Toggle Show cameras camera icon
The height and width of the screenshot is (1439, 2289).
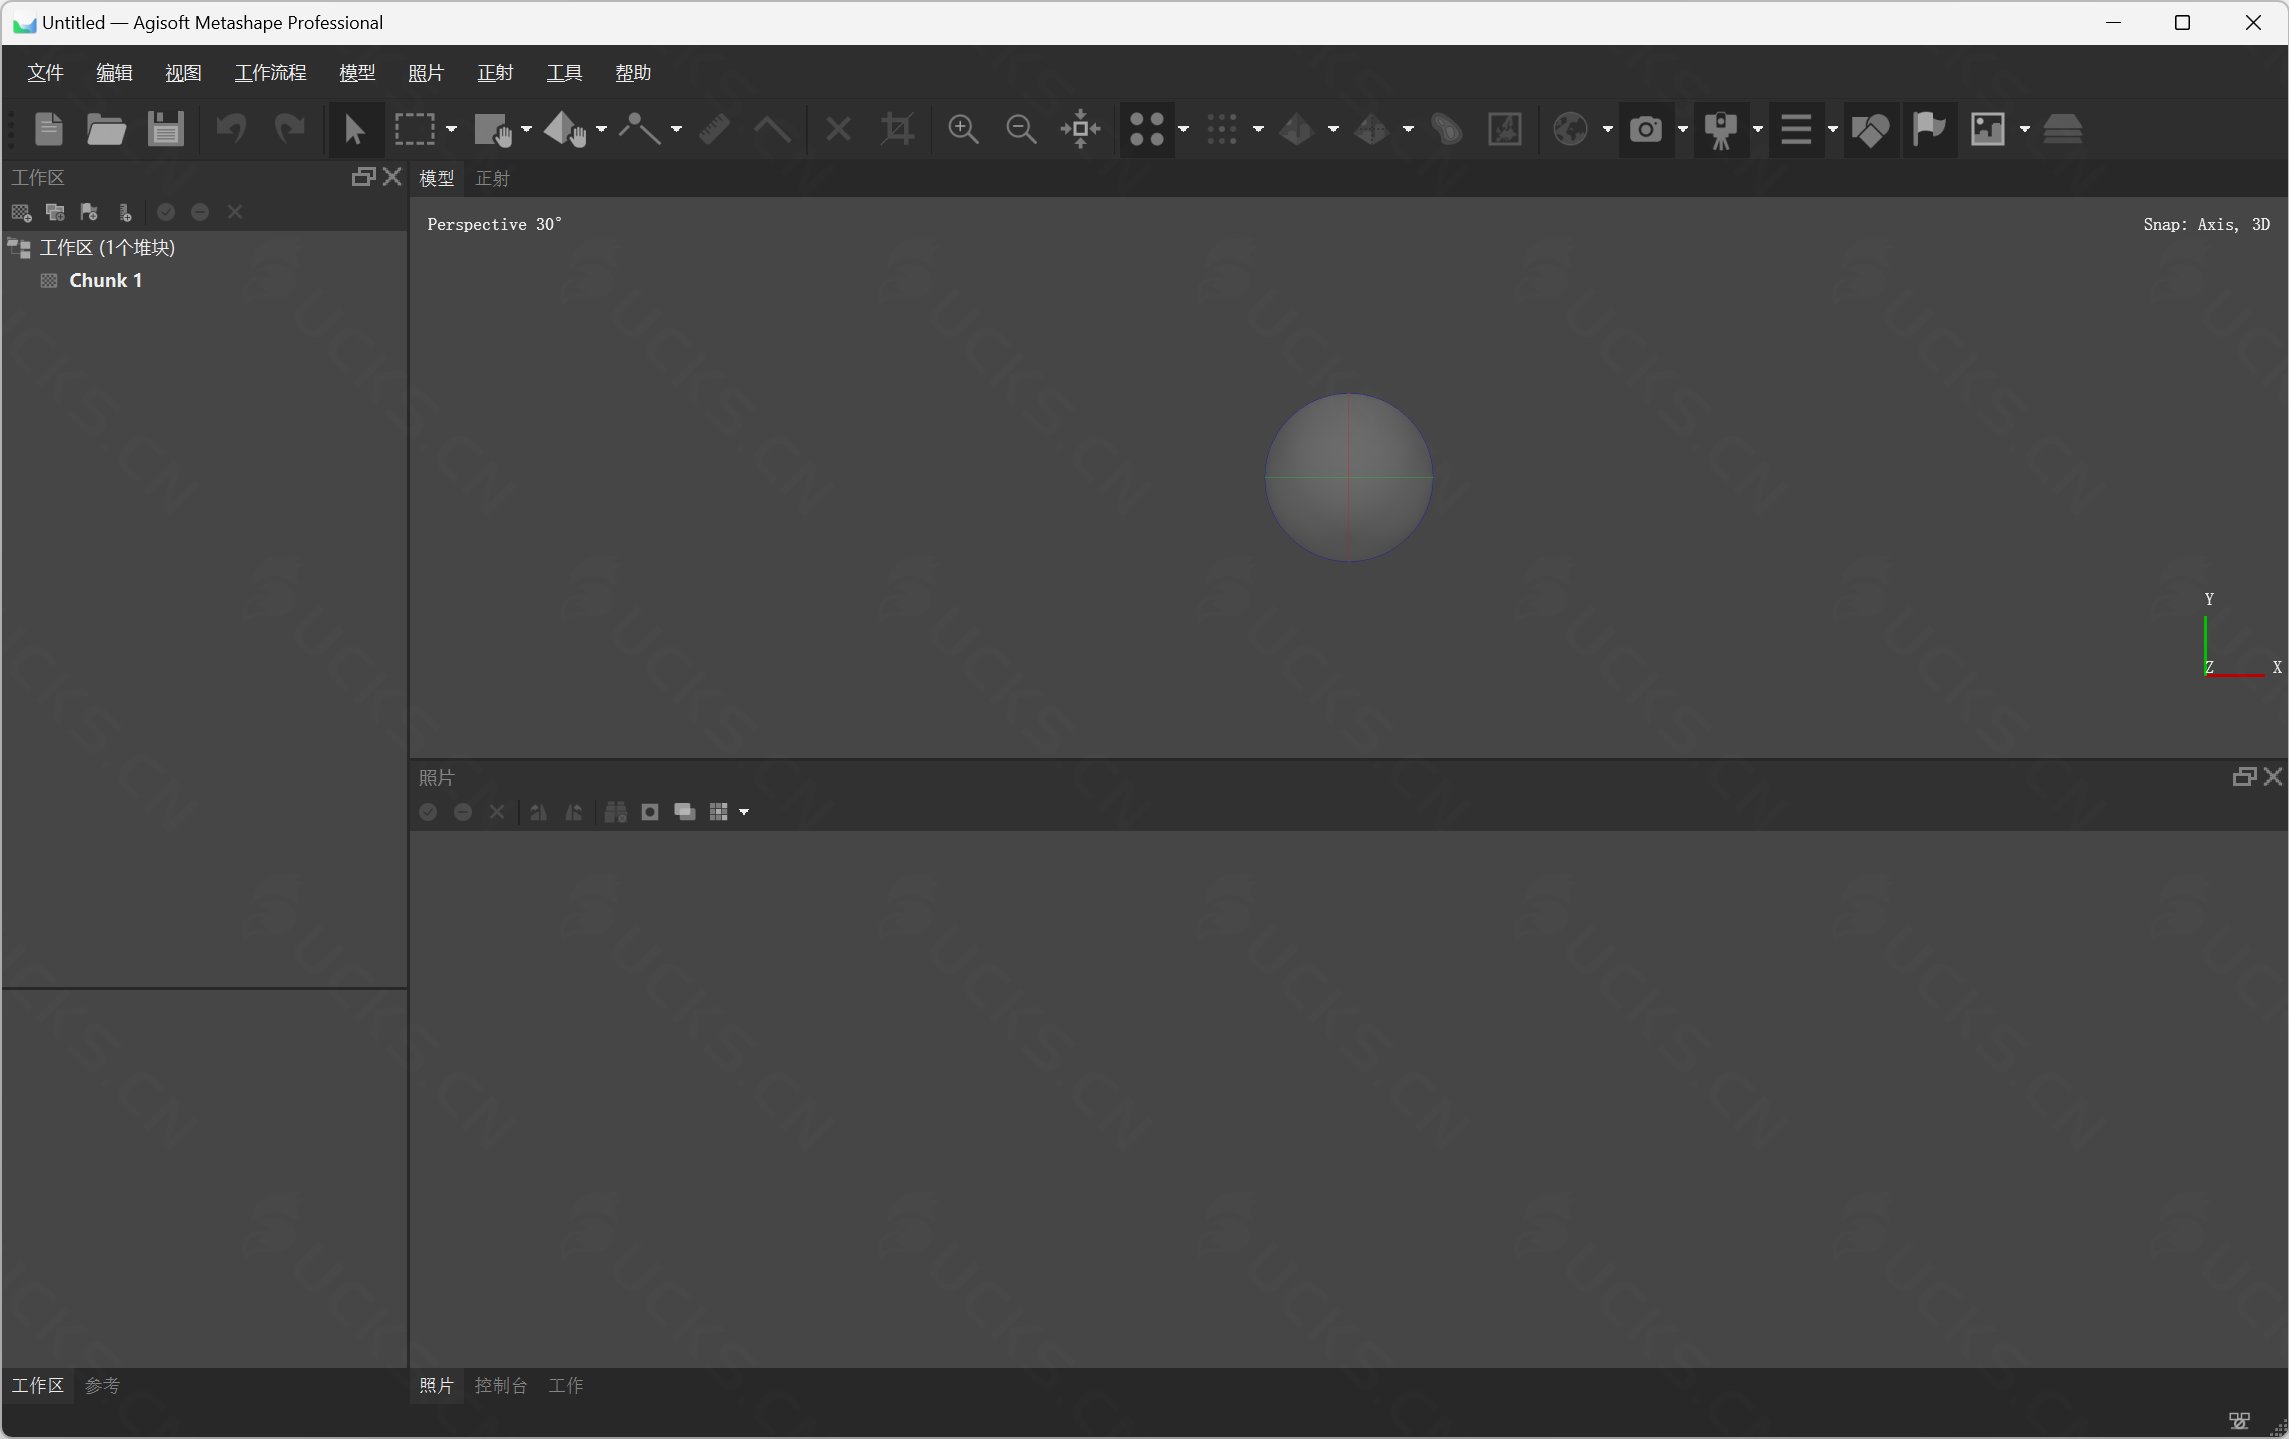(x=1645, y=129)
